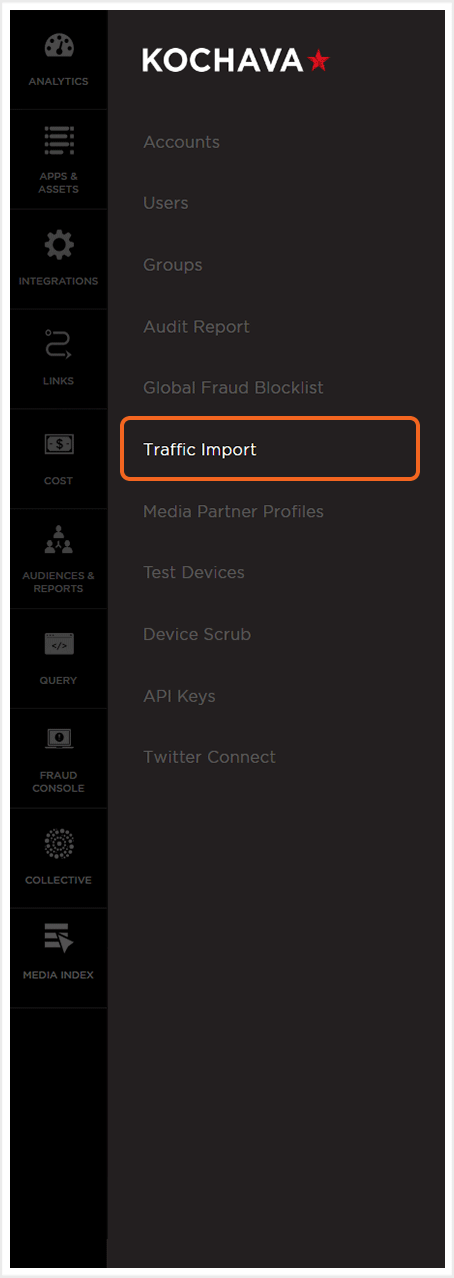This screenshot has width=454, height=1278.
Task: Select the Apps & Assets list icon
Action: [58, 142]
